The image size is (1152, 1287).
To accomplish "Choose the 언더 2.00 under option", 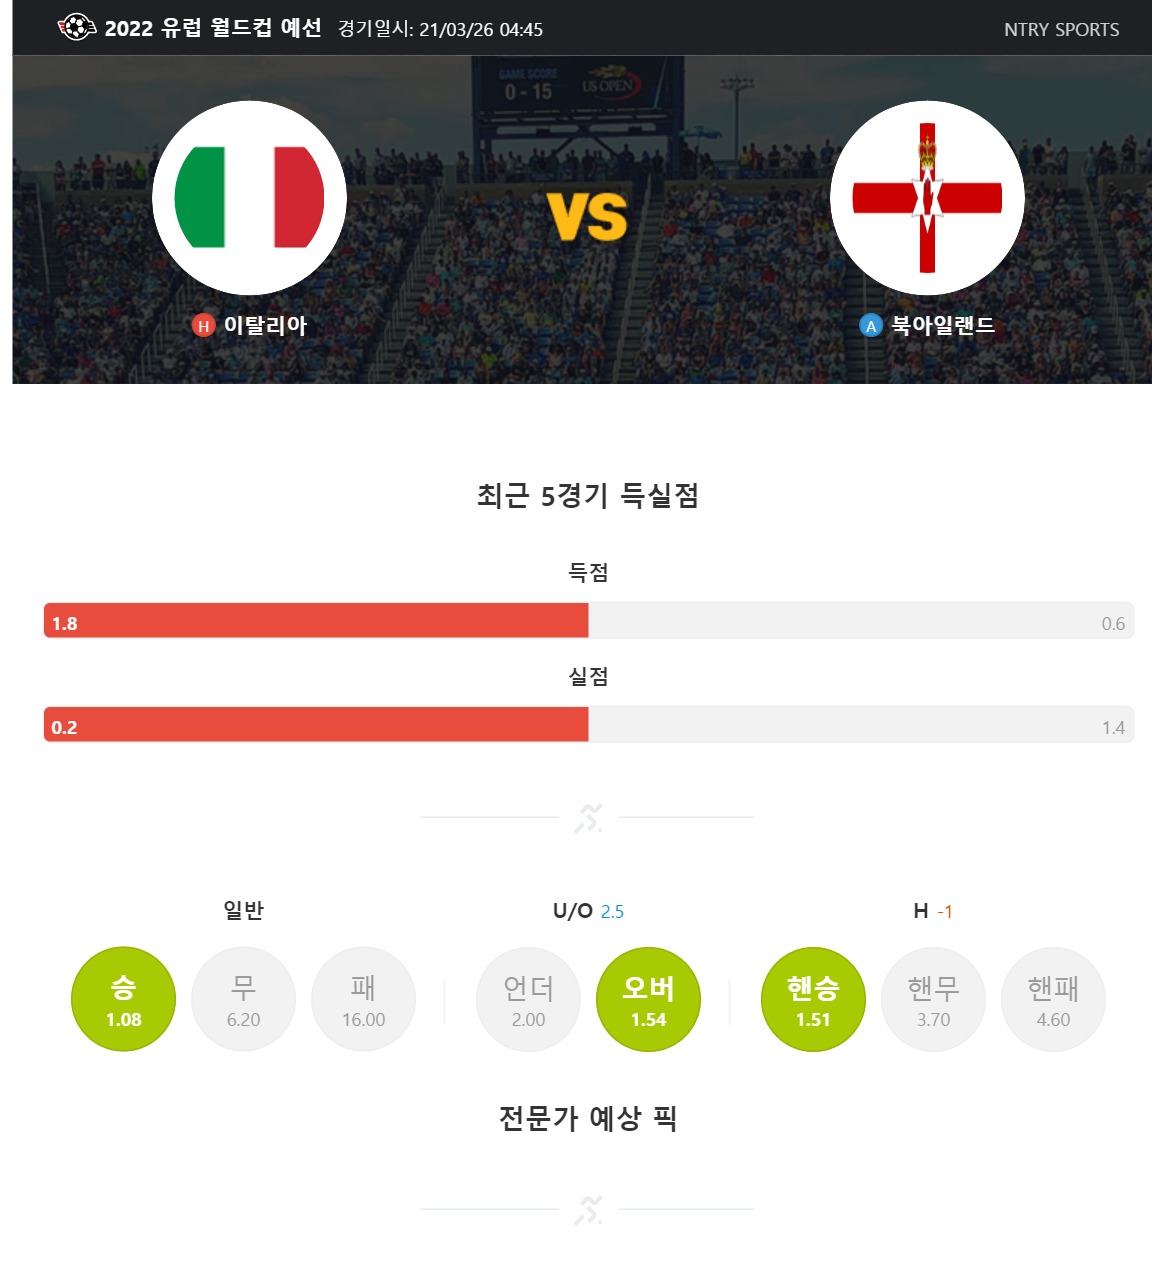I will 528,999.
